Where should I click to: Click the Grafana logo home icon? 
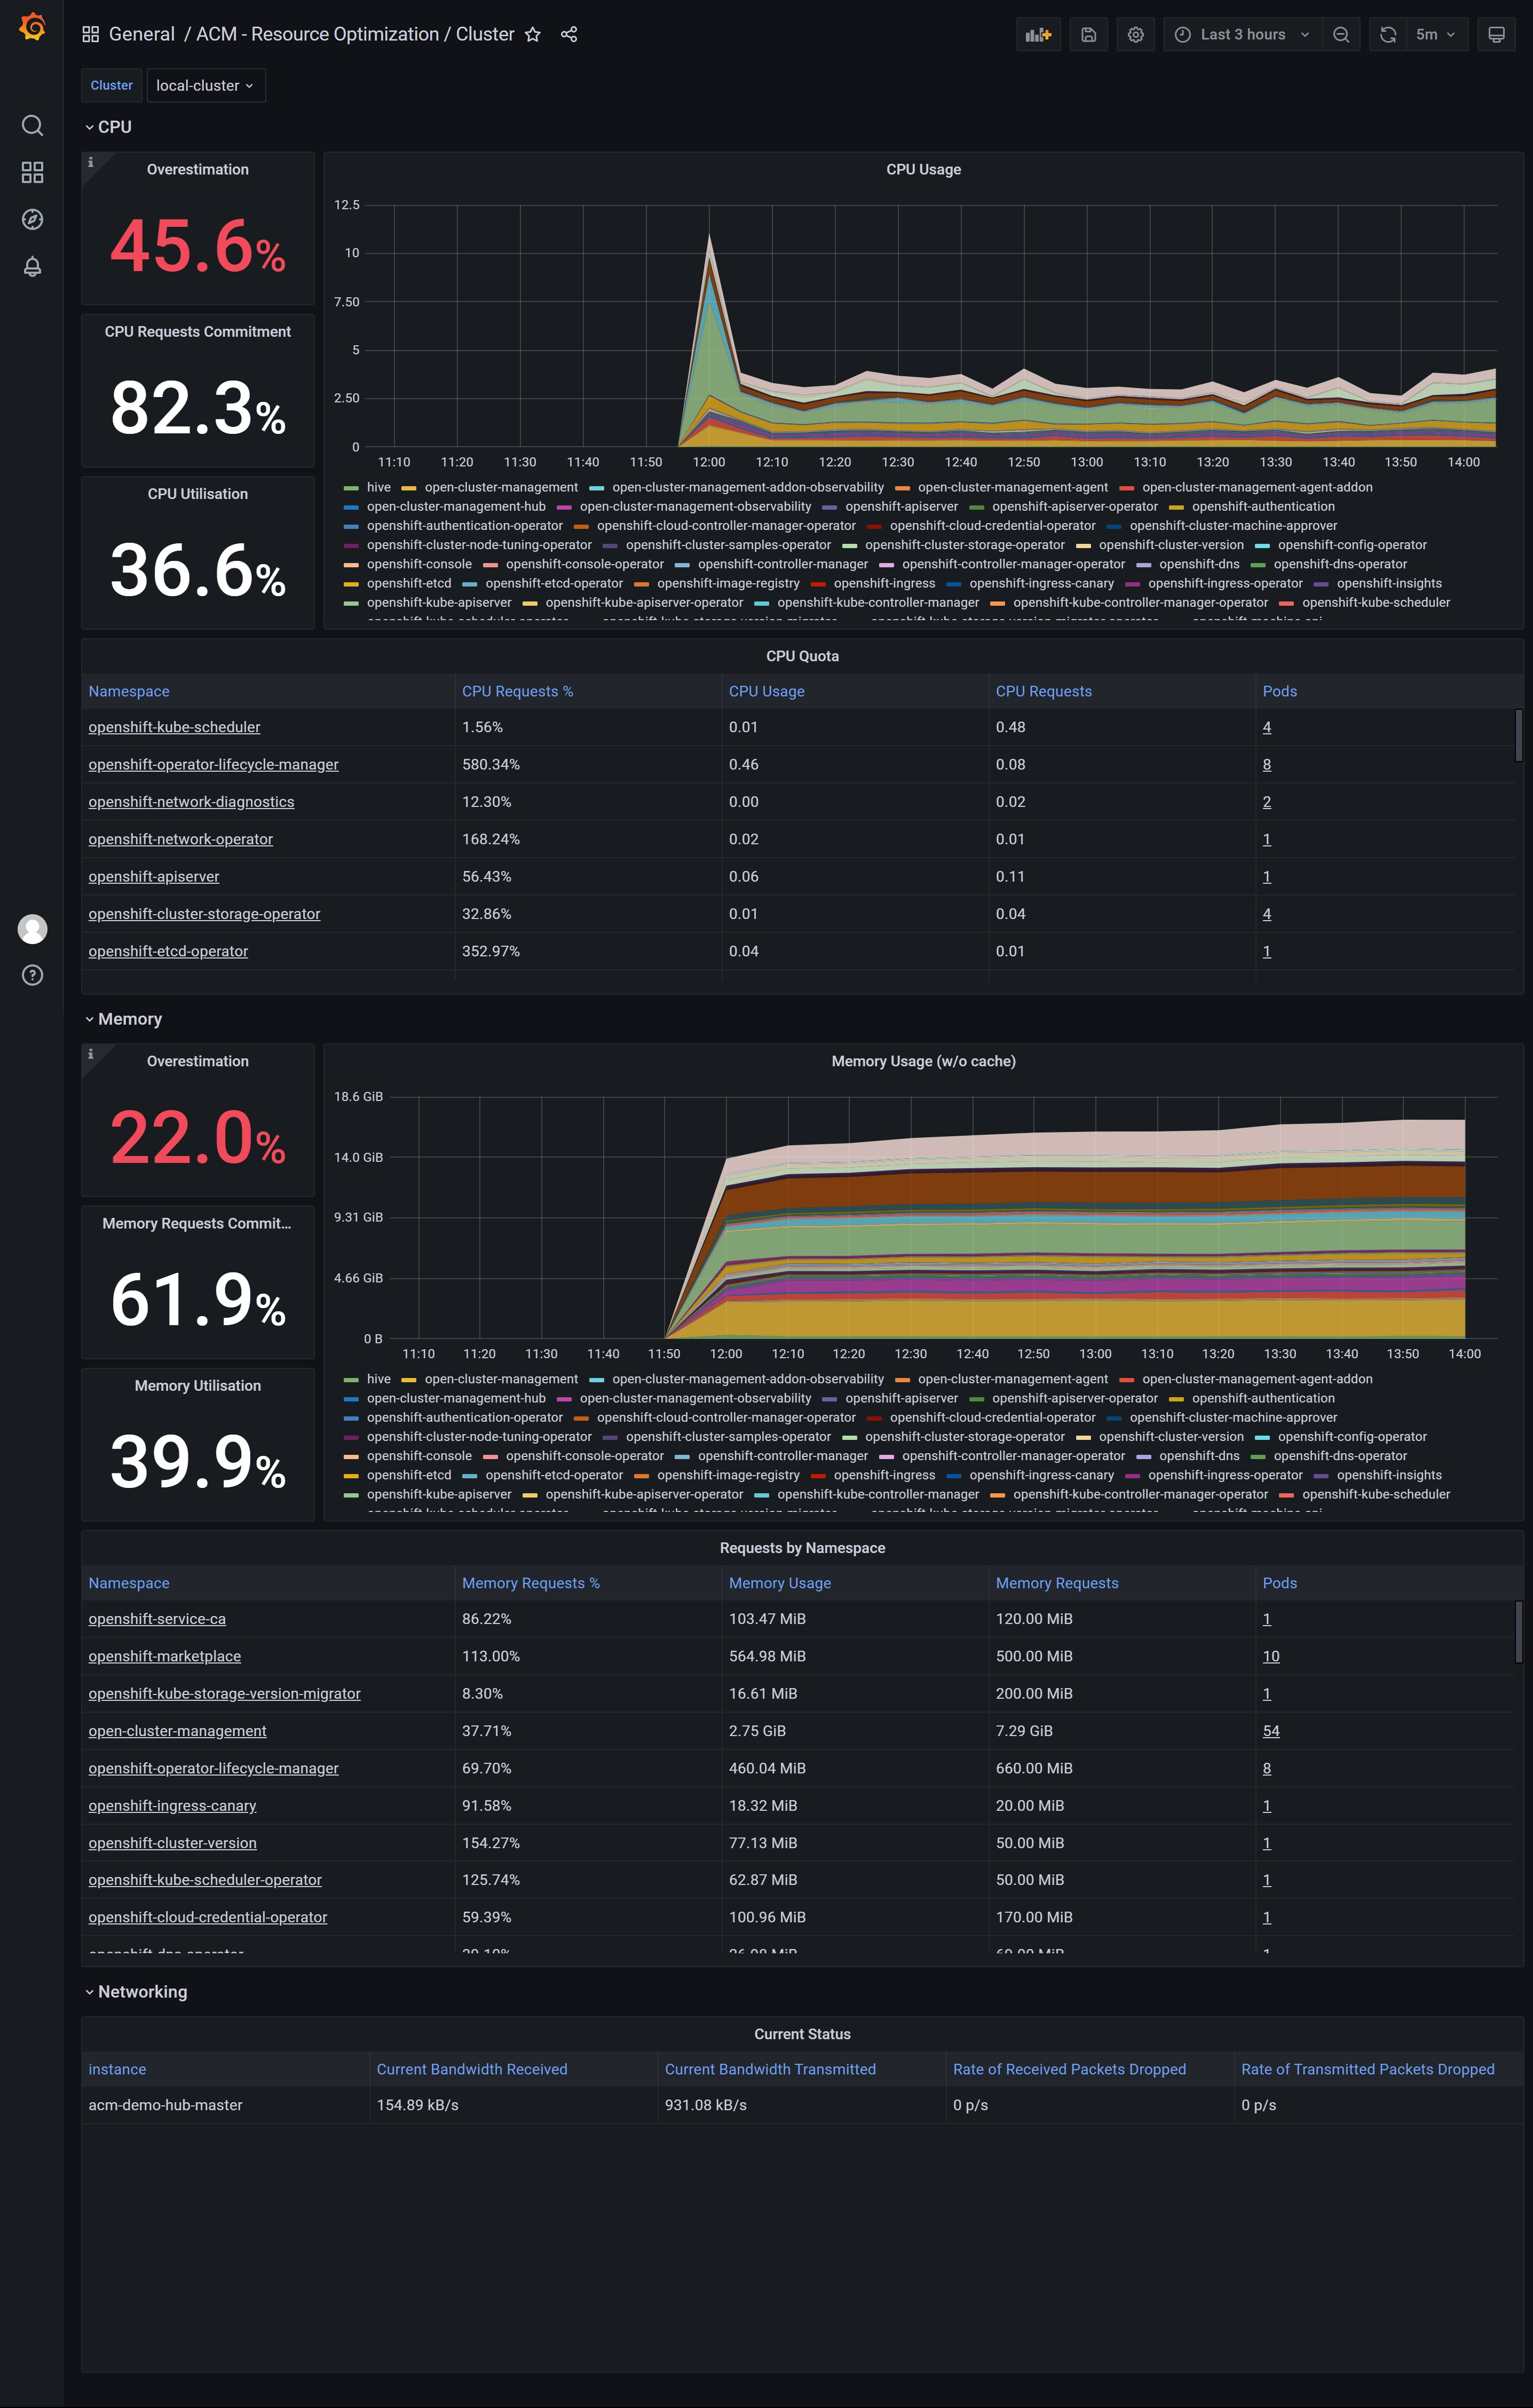pyautogui.click(x=32, y=27)
